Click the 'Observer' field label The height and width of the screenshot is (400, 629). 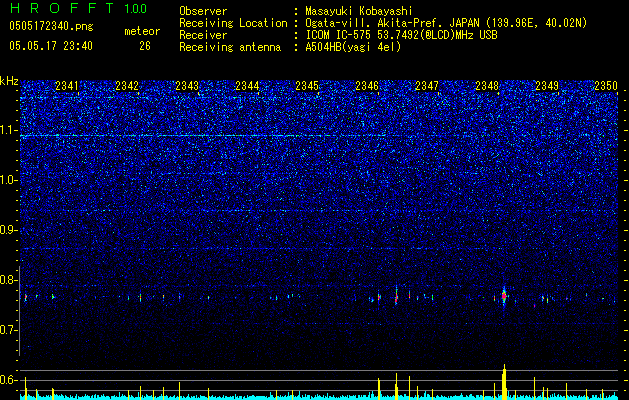coord(203,11)
